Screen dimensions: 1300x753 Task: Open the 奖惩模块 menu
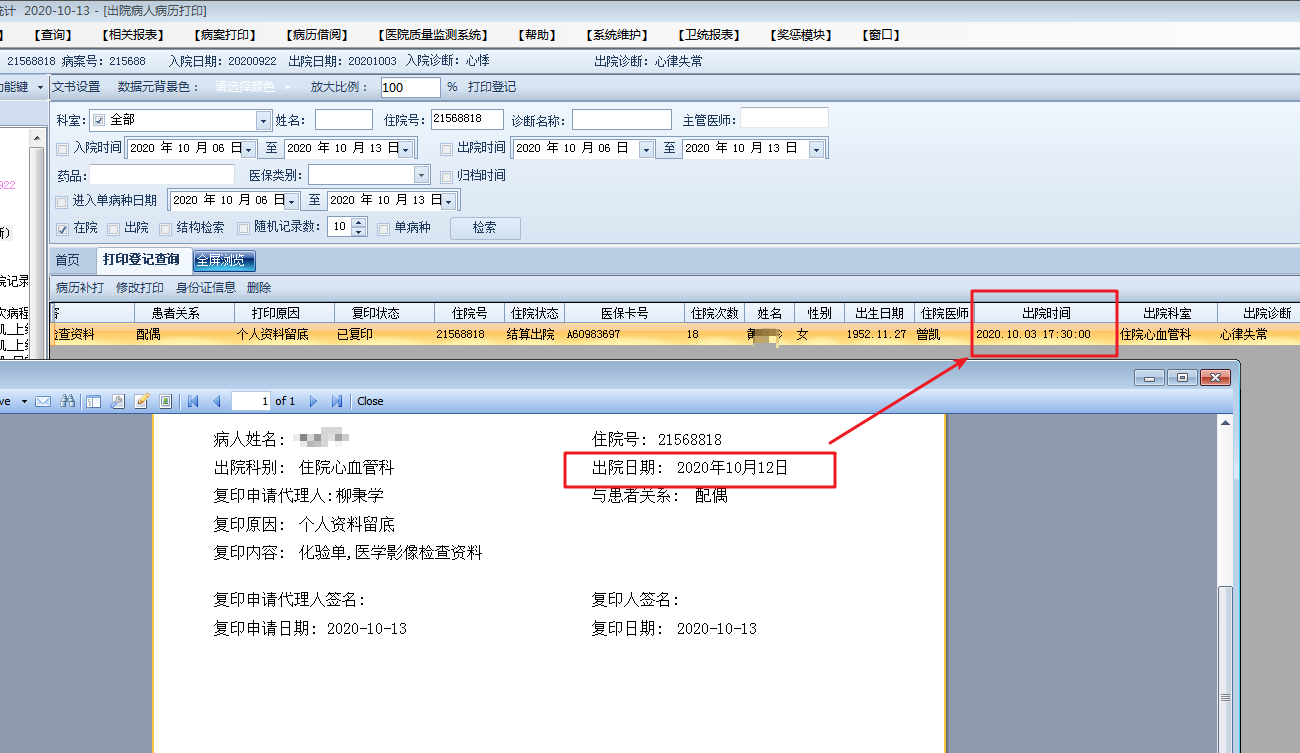point(801,35)
